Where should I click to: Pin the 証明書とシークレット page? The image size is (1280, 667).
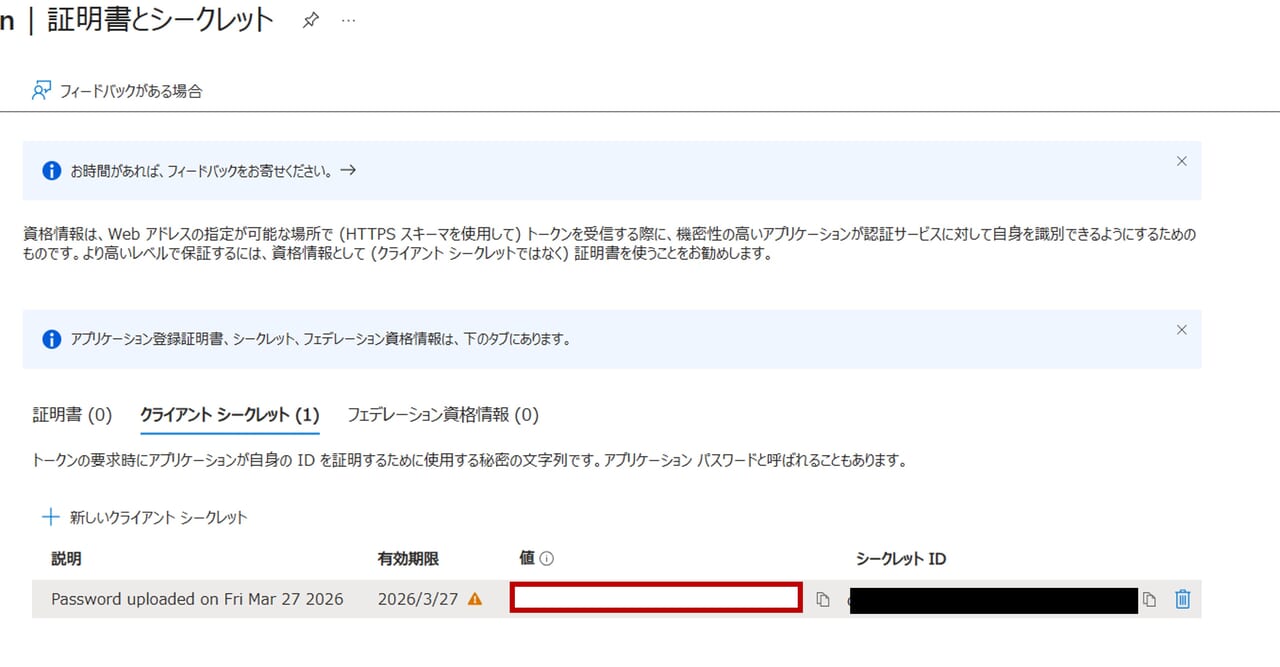pos(310,21)
